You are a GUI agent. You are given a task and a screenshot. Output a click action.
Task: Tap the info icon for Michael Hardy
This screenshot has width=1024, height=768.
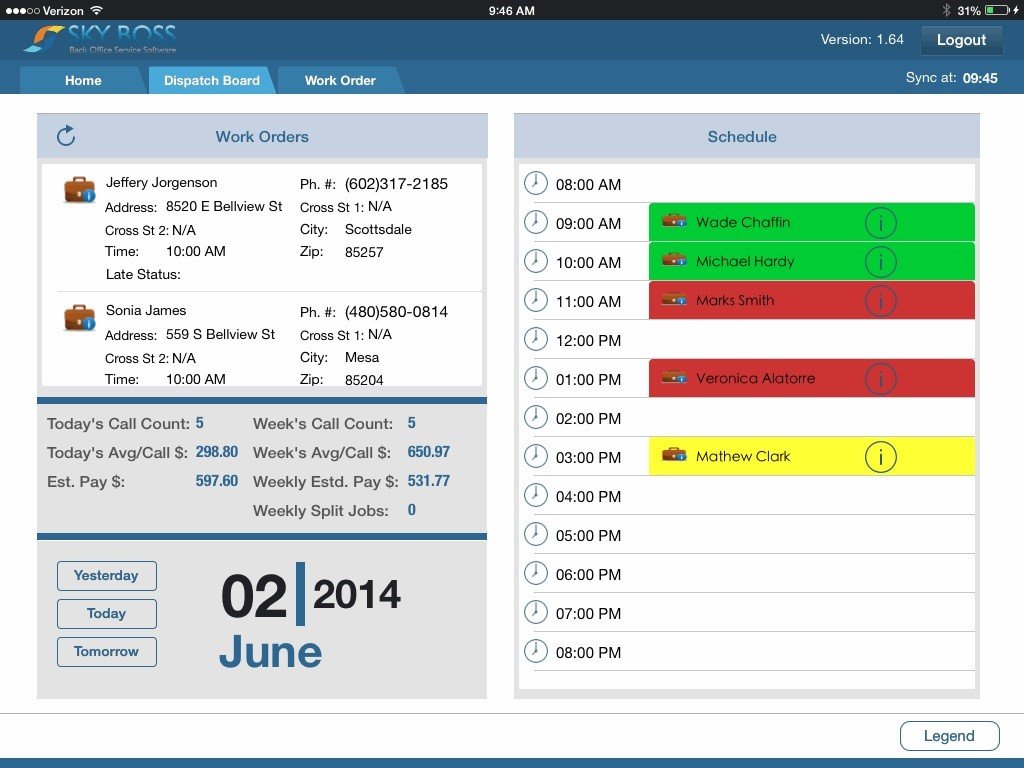880,263
